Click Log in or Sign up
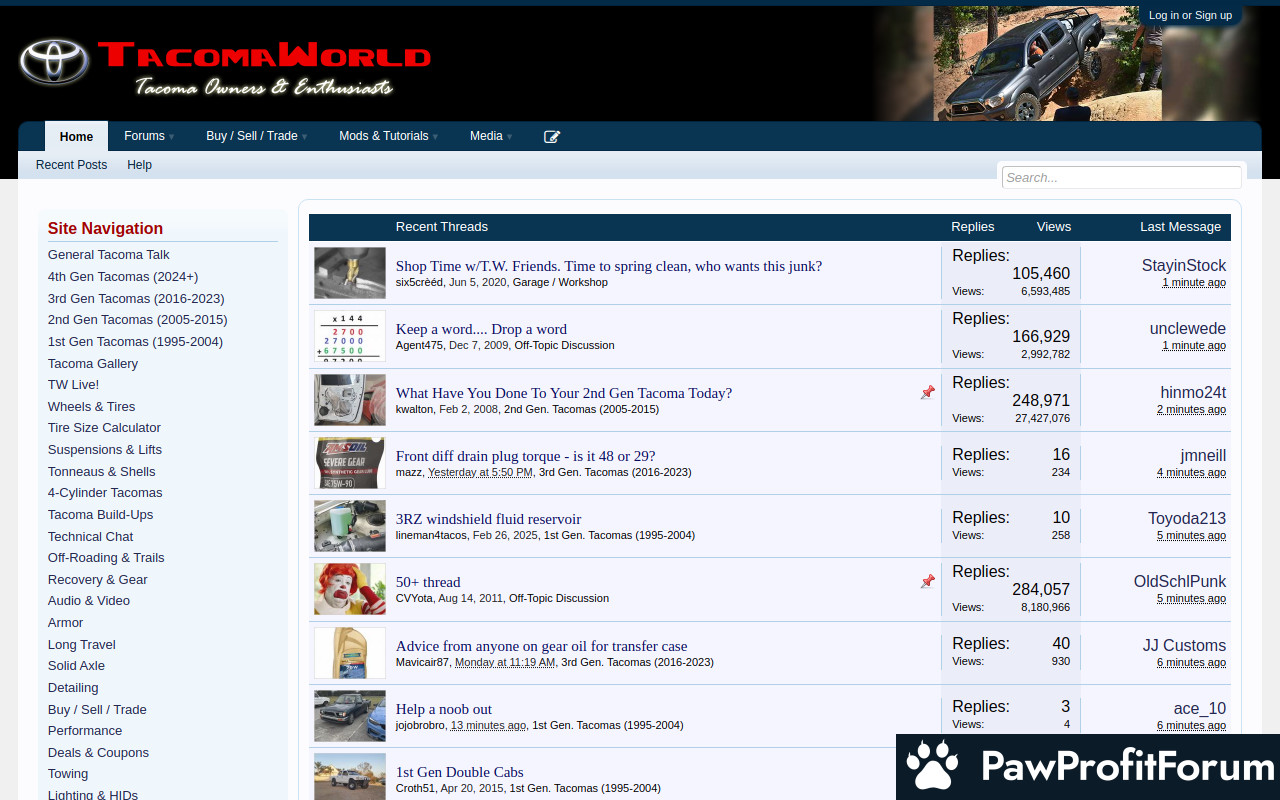The height and width of the screenshot is (800, 1280). click(1190, 15)
